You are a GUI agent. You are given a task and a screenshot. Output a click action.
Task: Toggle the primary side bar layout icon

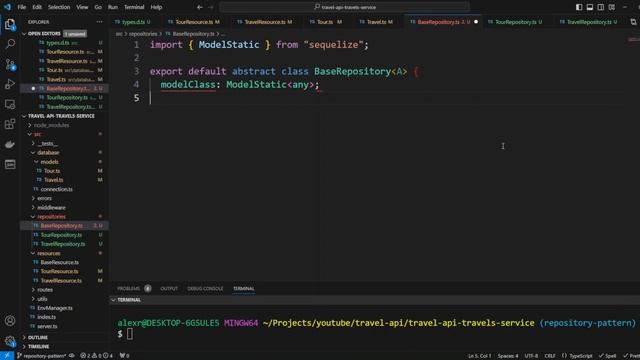579,7
